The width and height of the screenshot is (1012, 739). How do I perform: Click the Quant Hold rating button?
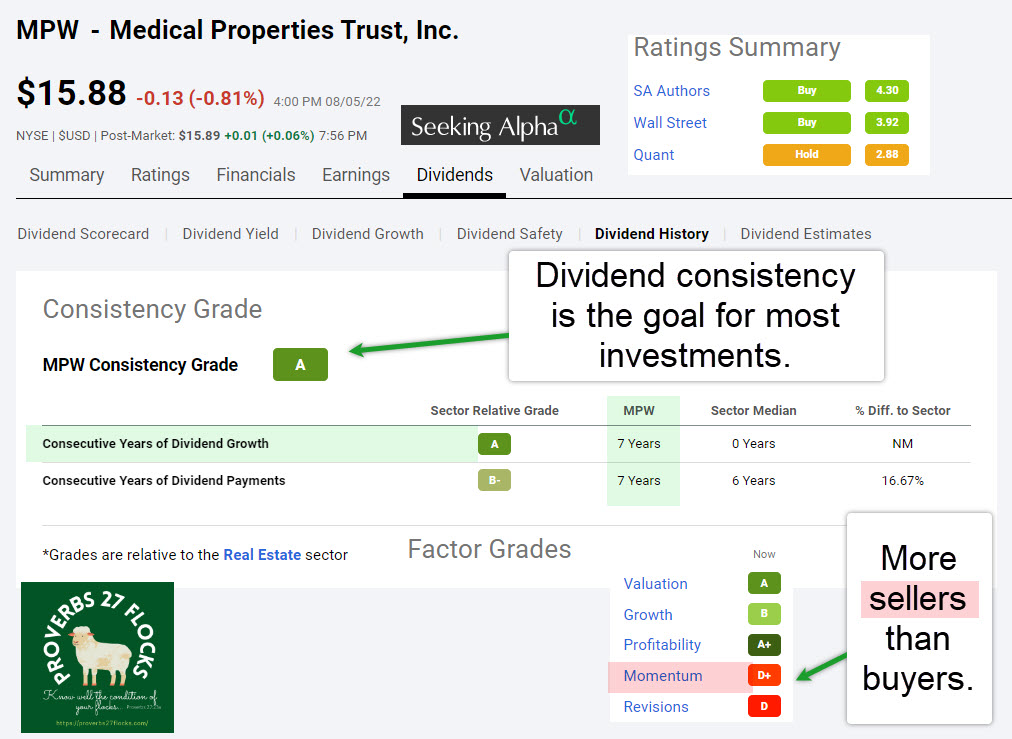click(806, 155)
